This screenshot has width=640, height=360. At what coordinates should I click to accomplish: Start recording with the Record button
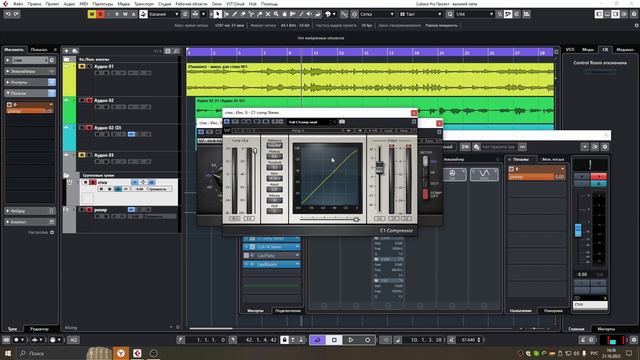click(x=368, y=340)
